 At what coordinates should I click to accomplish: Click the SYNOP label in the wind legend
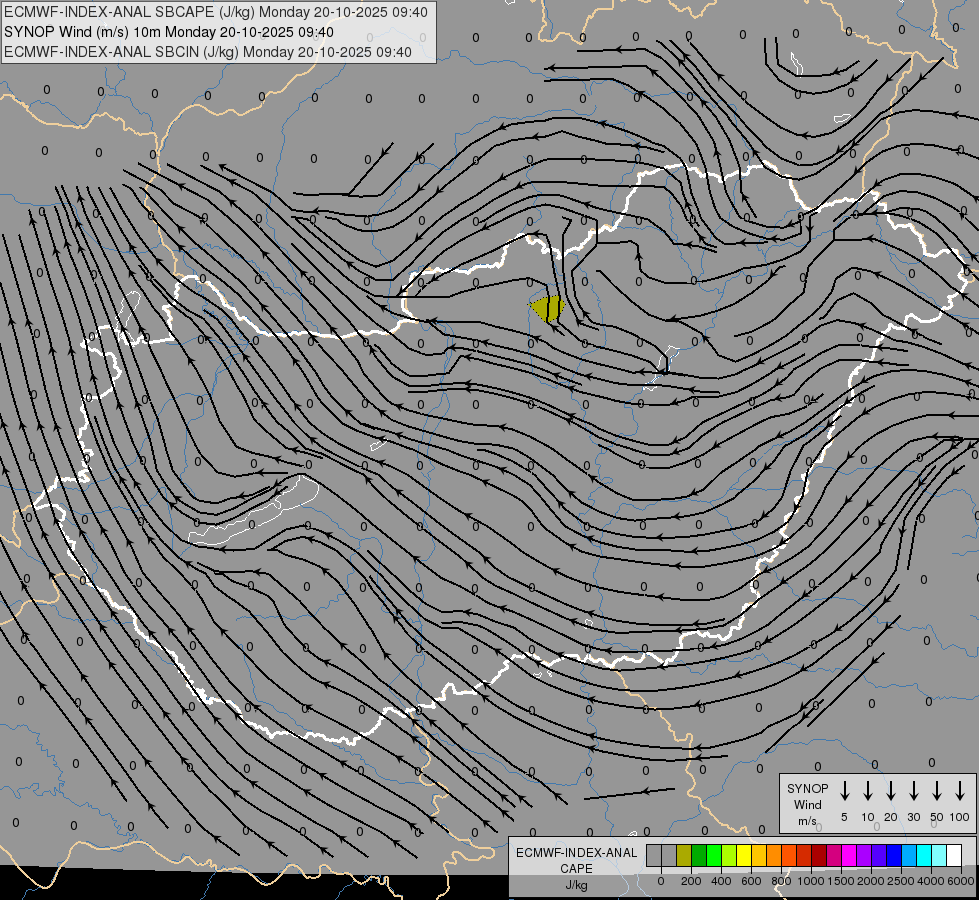point(807,788)
